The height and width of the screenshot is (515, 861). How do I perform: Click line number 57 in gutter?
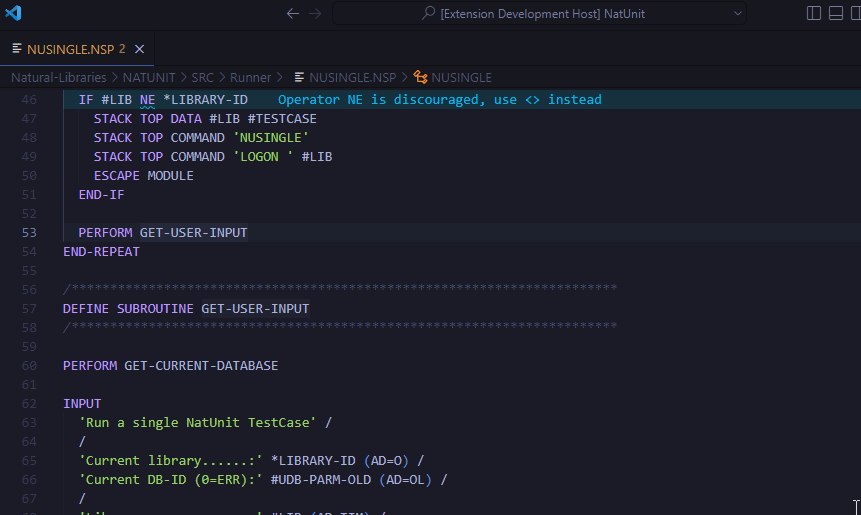29,309
